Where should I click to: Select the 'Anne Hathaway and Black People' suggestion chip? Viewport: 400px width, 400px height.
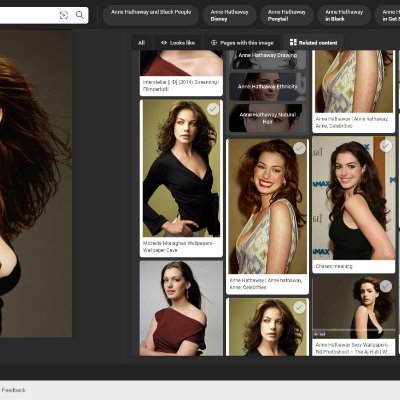[151, 15]
